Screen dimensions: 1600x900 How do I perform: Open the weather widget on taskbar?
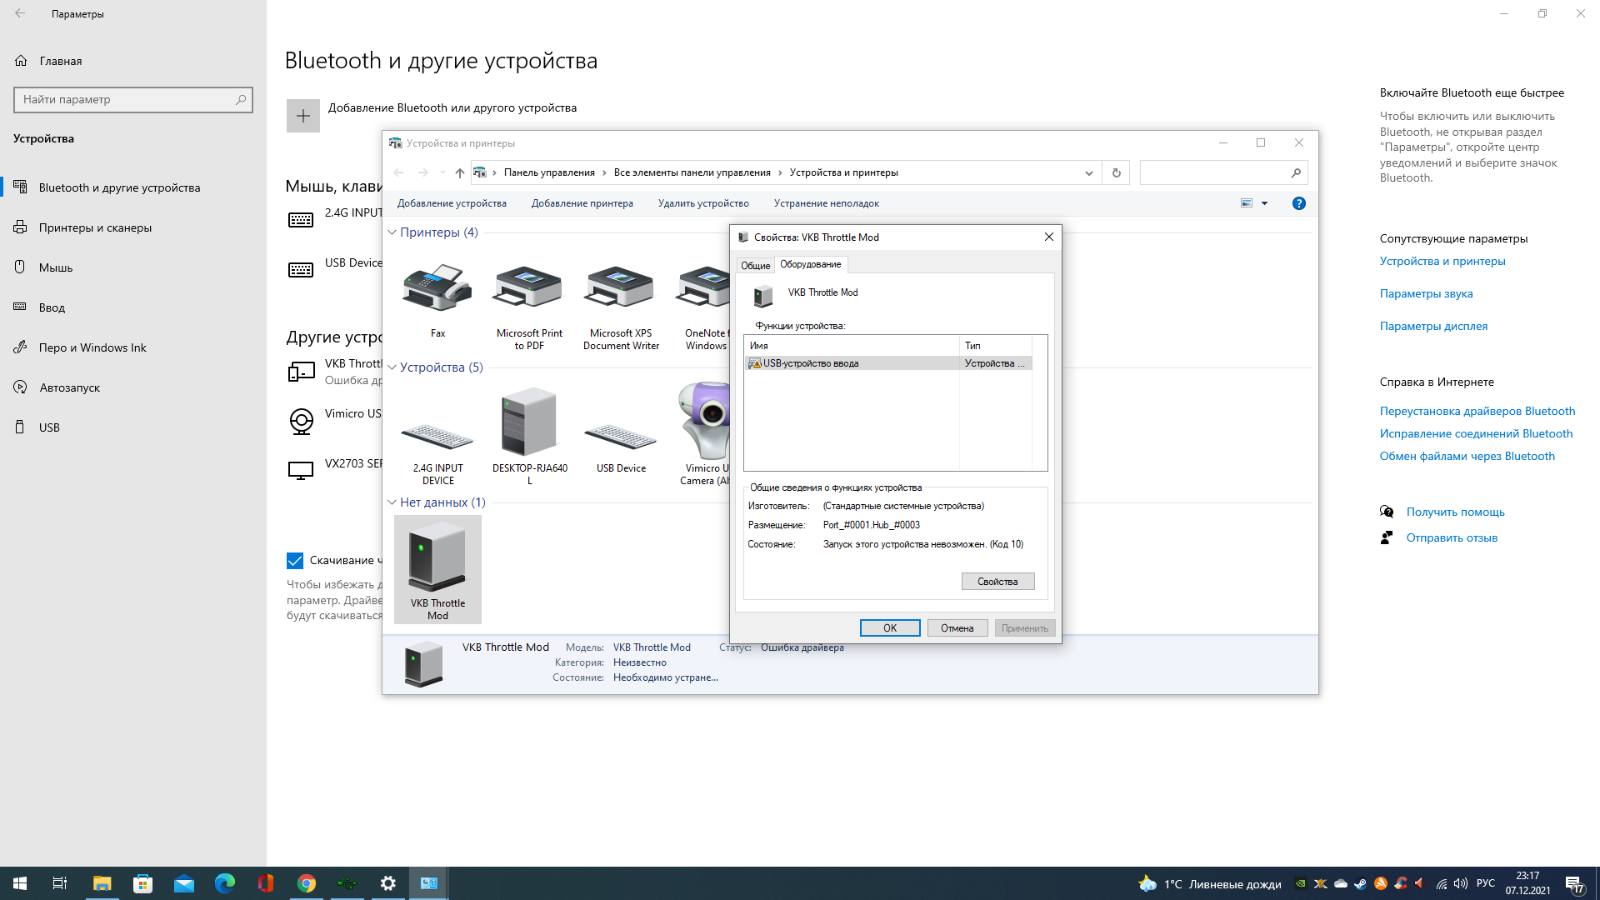1210,884
